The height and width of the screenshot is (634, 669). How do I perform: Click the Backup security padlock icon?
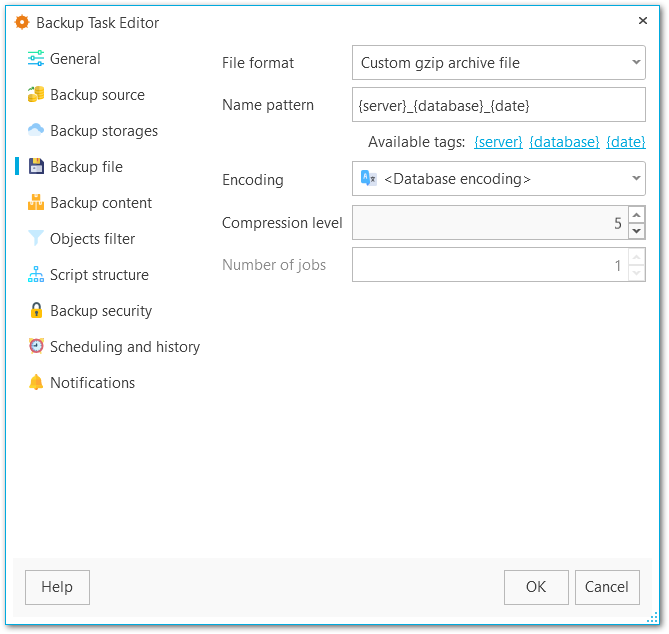pos(36,311)
